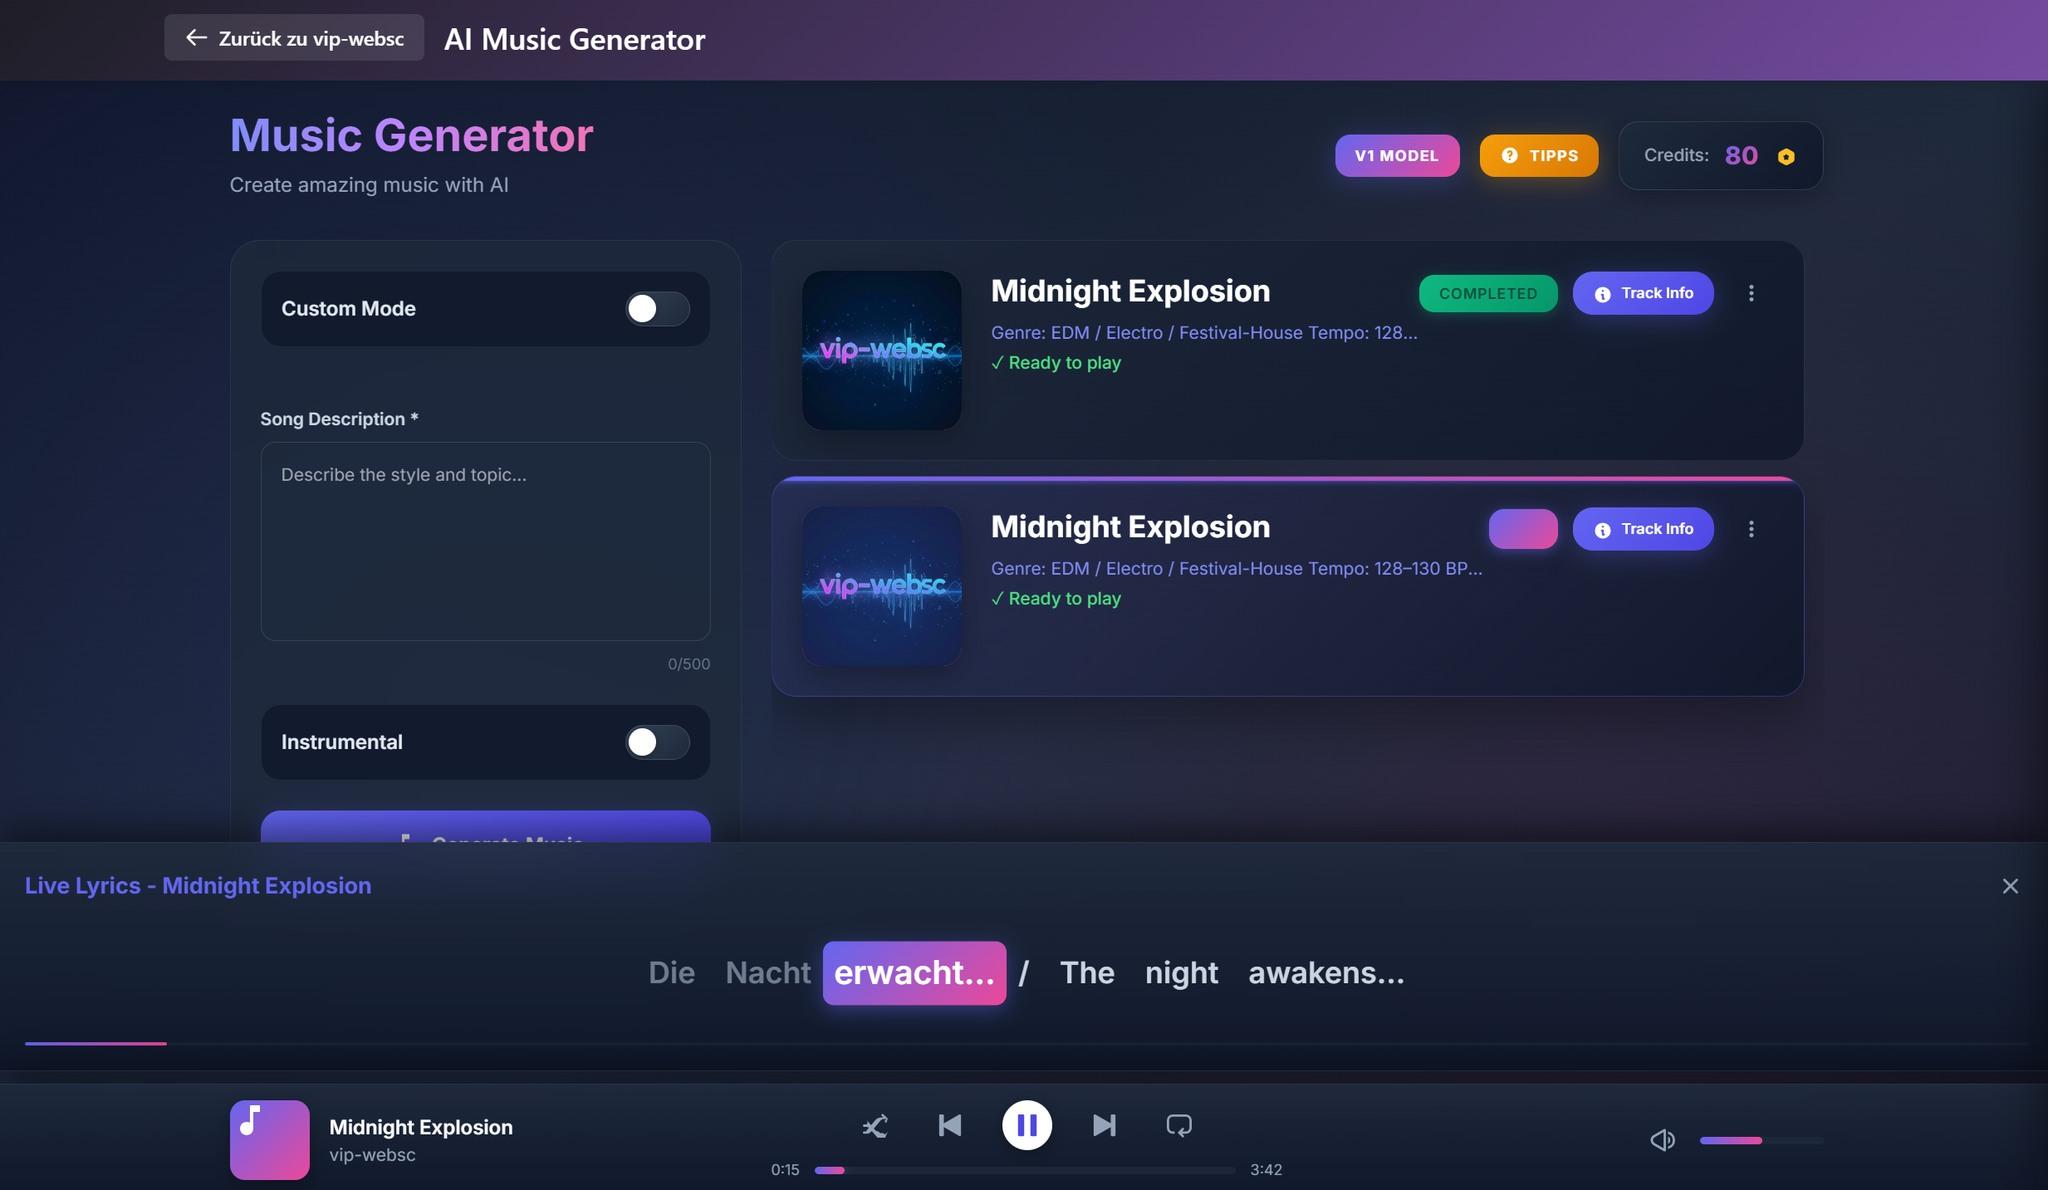This screenshot has width=2048, height=1190.
Task: Skip to the previous track
Action: (x=950, y=1126)
